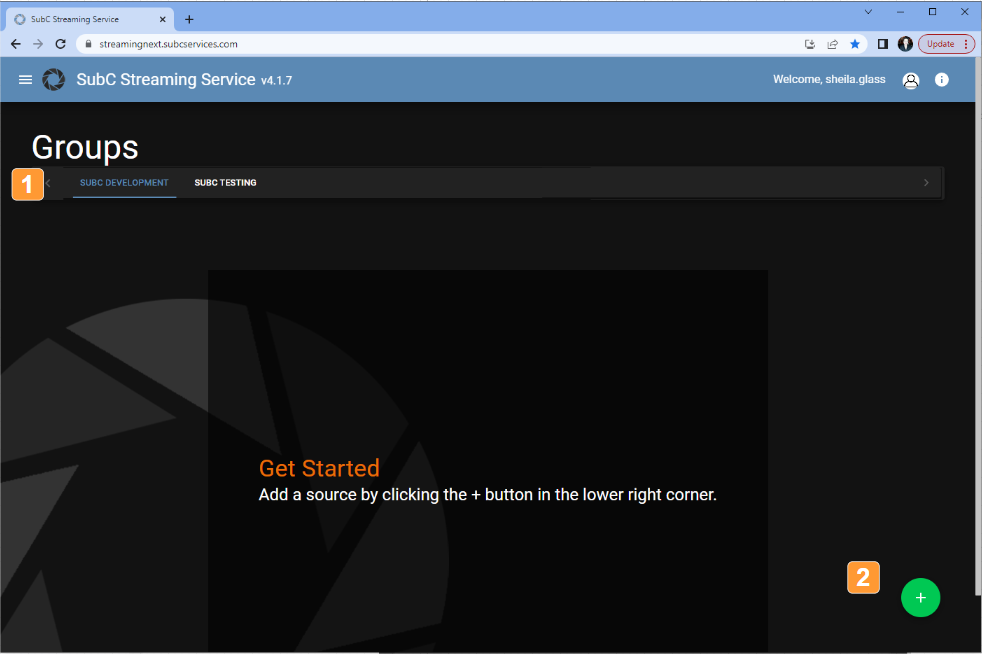Click the share page icon in the address bar
Viewport: 982px width, 654px height.
tap(832, 44)
